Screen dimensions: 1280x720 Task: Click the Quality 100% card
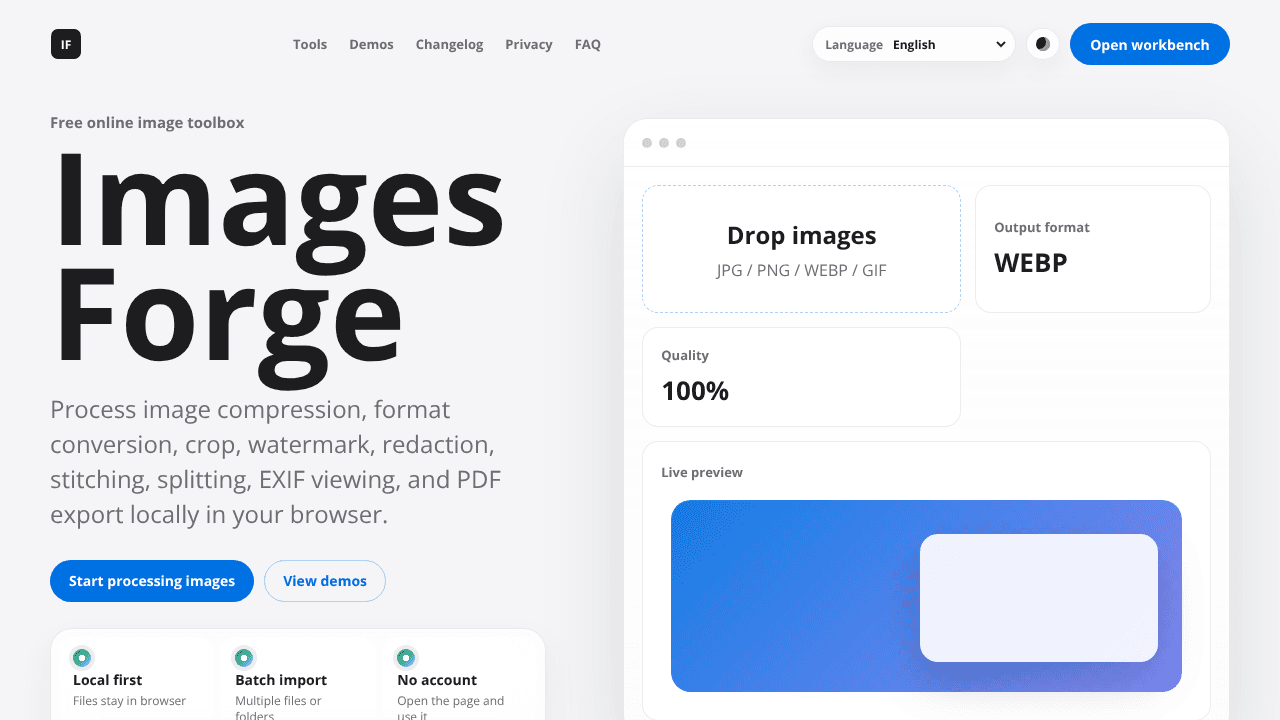click(x=801, y=377)
